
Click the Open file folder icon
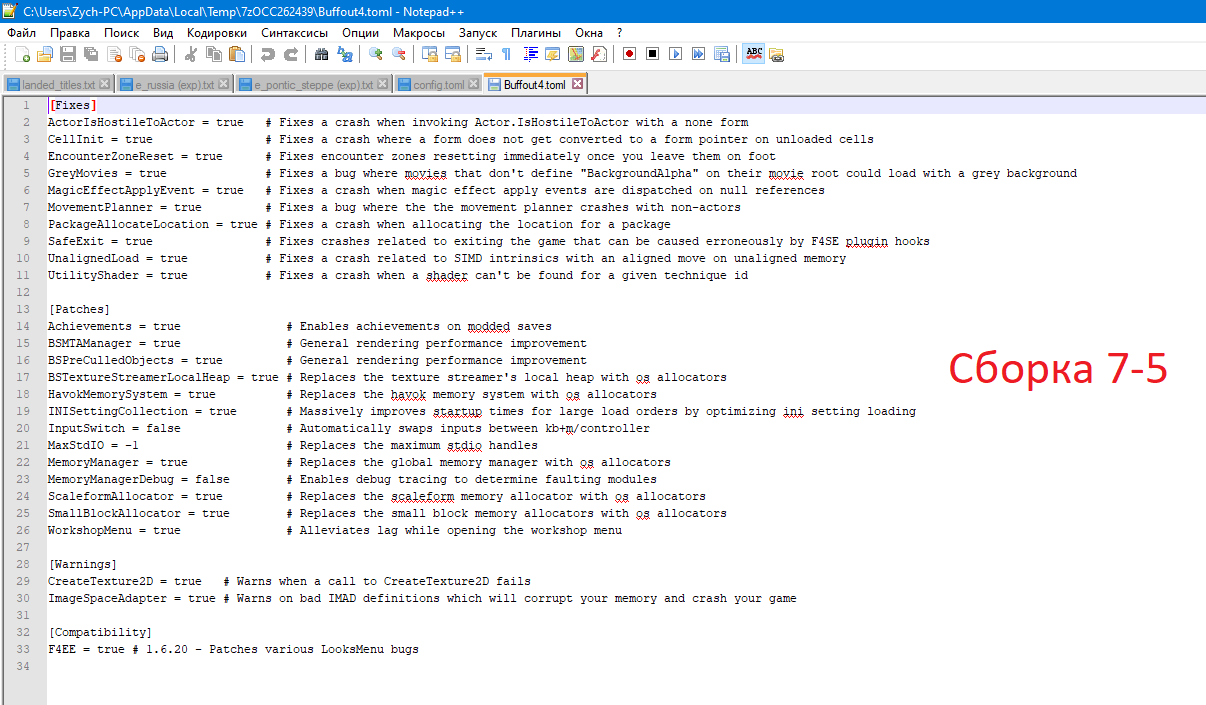click(44, 54)
